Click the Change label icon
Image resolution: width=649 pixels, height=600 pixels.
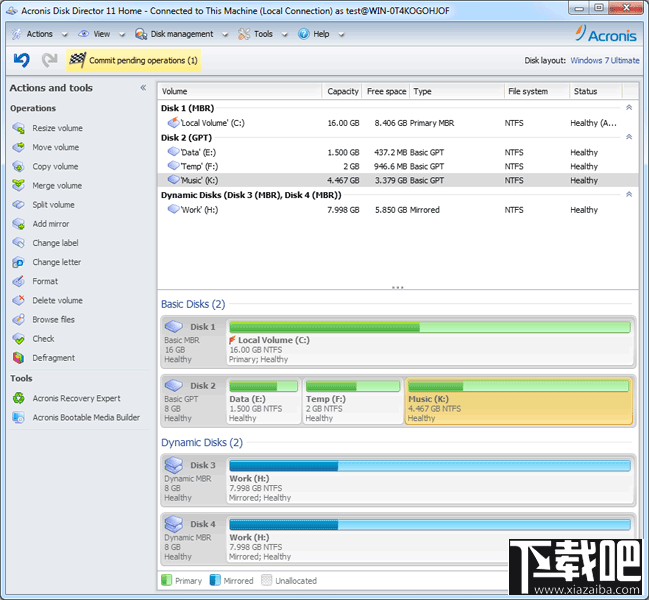(19, 243)
